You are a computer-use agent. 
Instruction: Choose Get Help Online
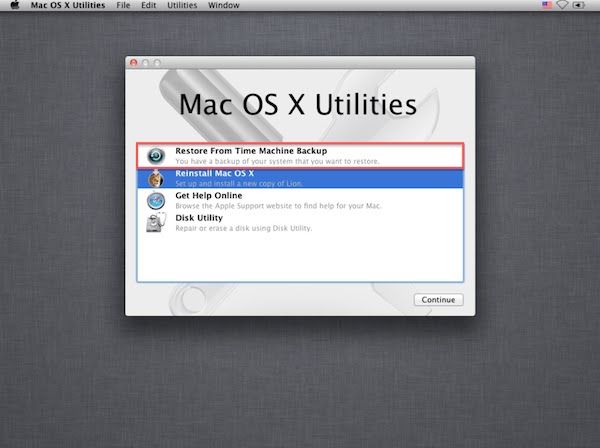pos(300,200)
